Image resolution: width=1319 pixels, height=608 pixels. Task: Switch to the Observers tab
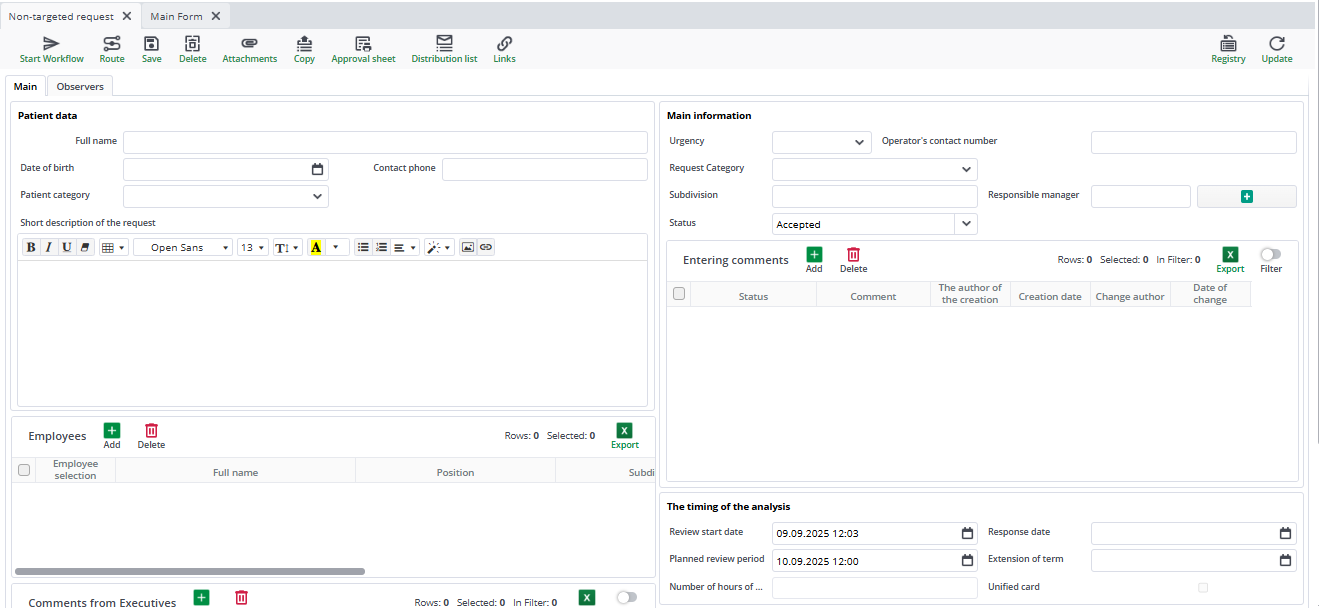(80, 87)
